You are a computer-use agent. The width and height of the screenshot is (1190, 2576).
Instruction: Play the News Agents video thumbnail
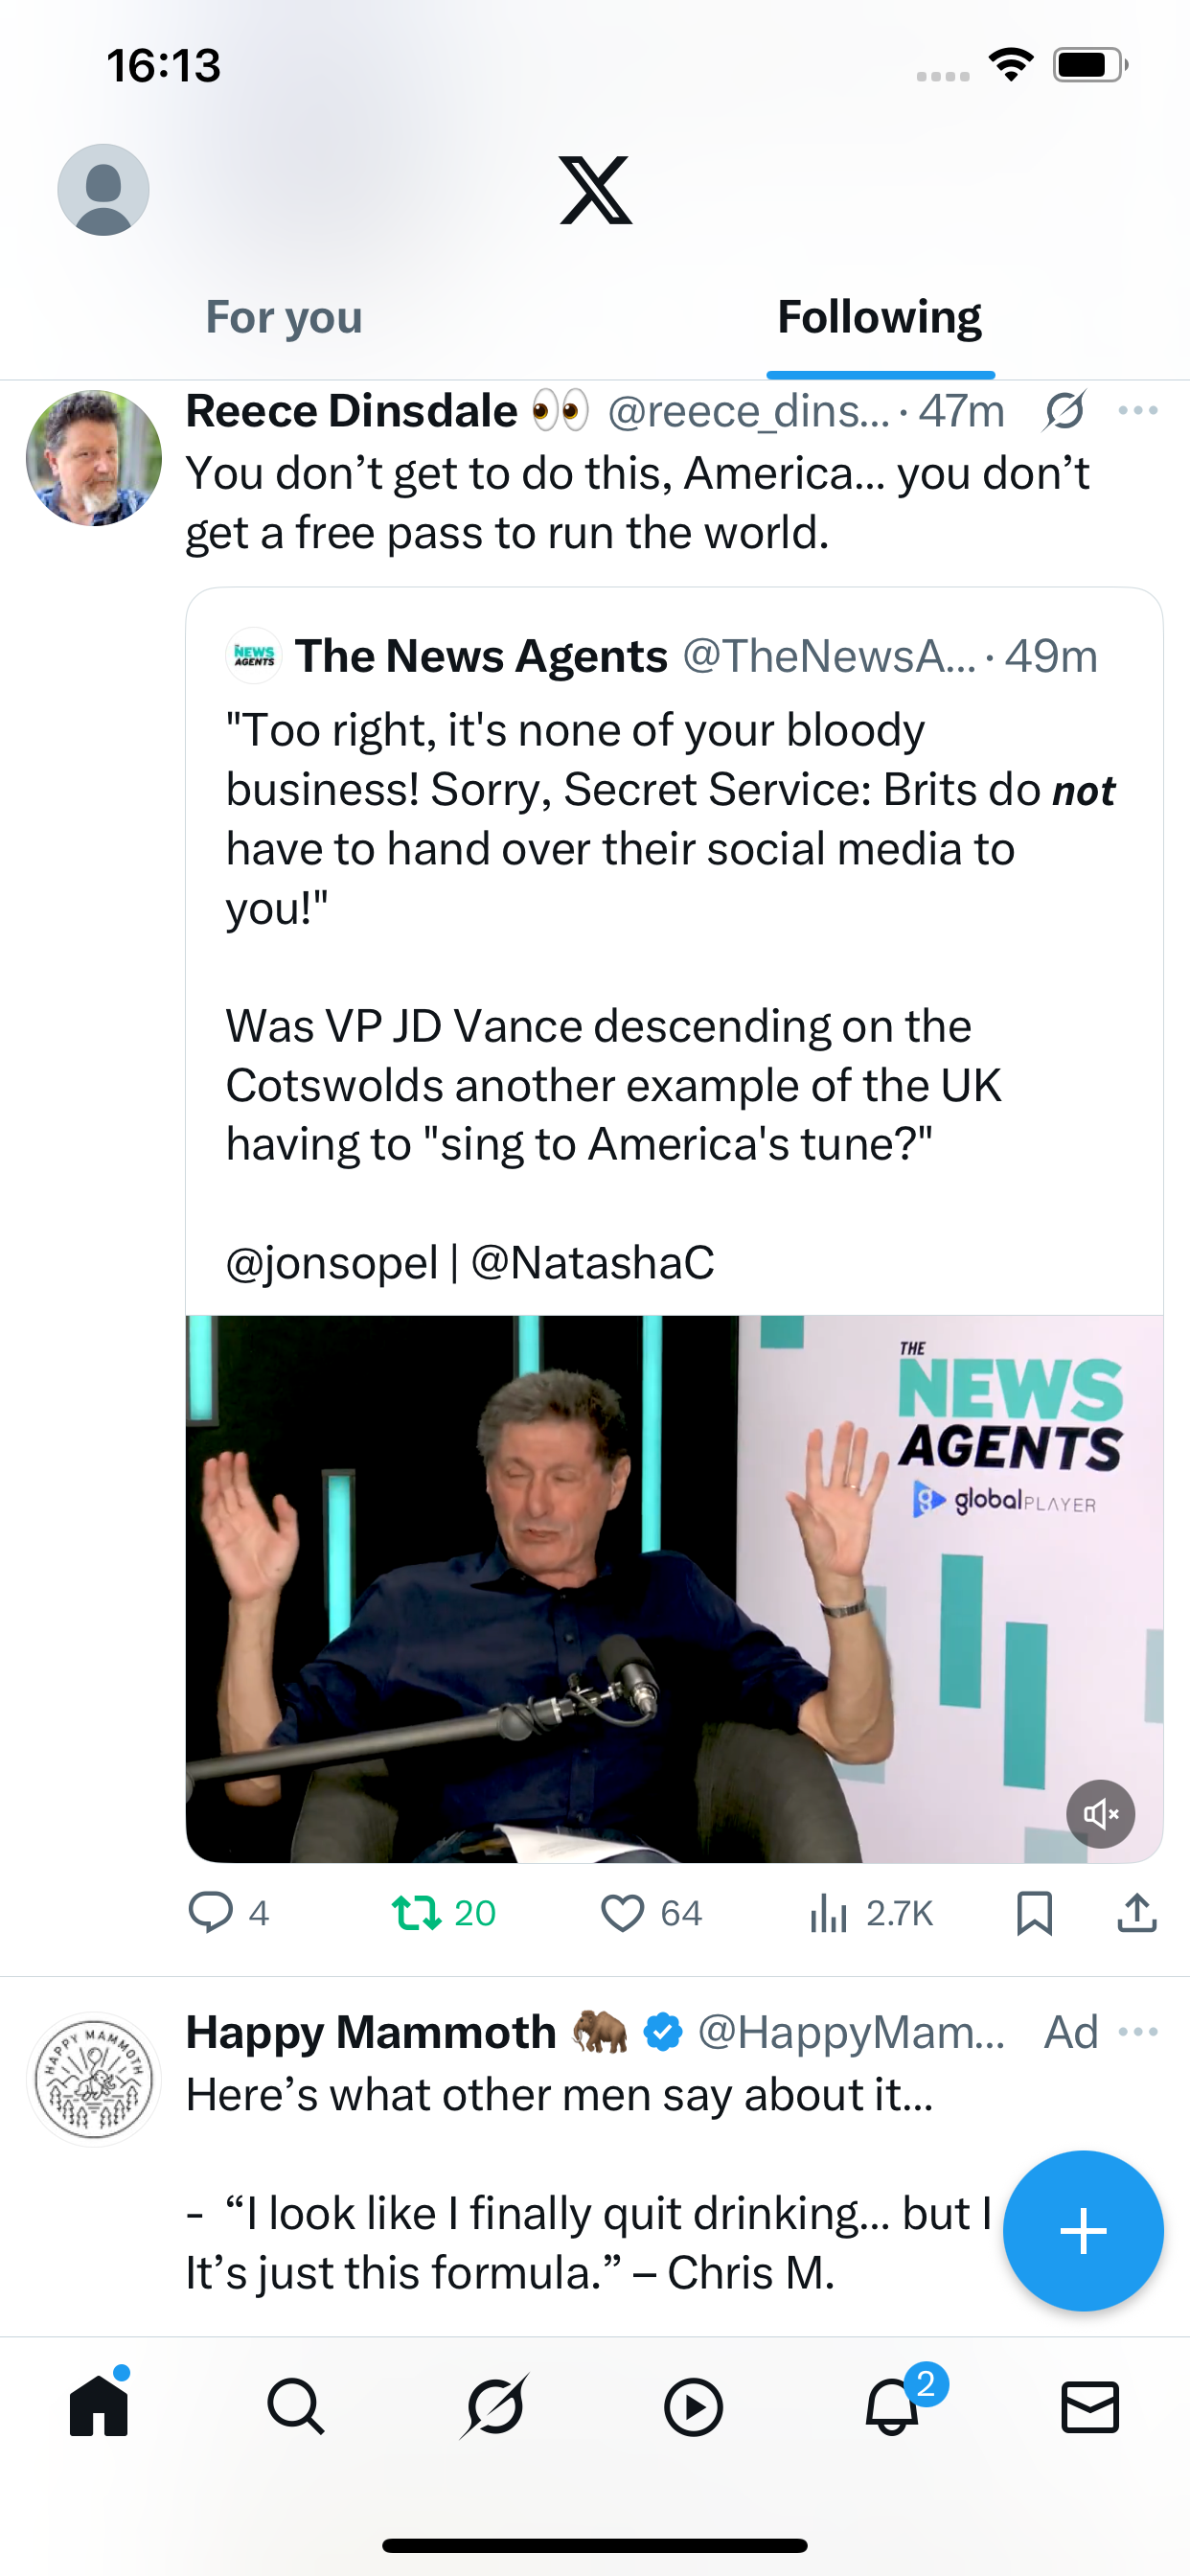coord(674,1588)
